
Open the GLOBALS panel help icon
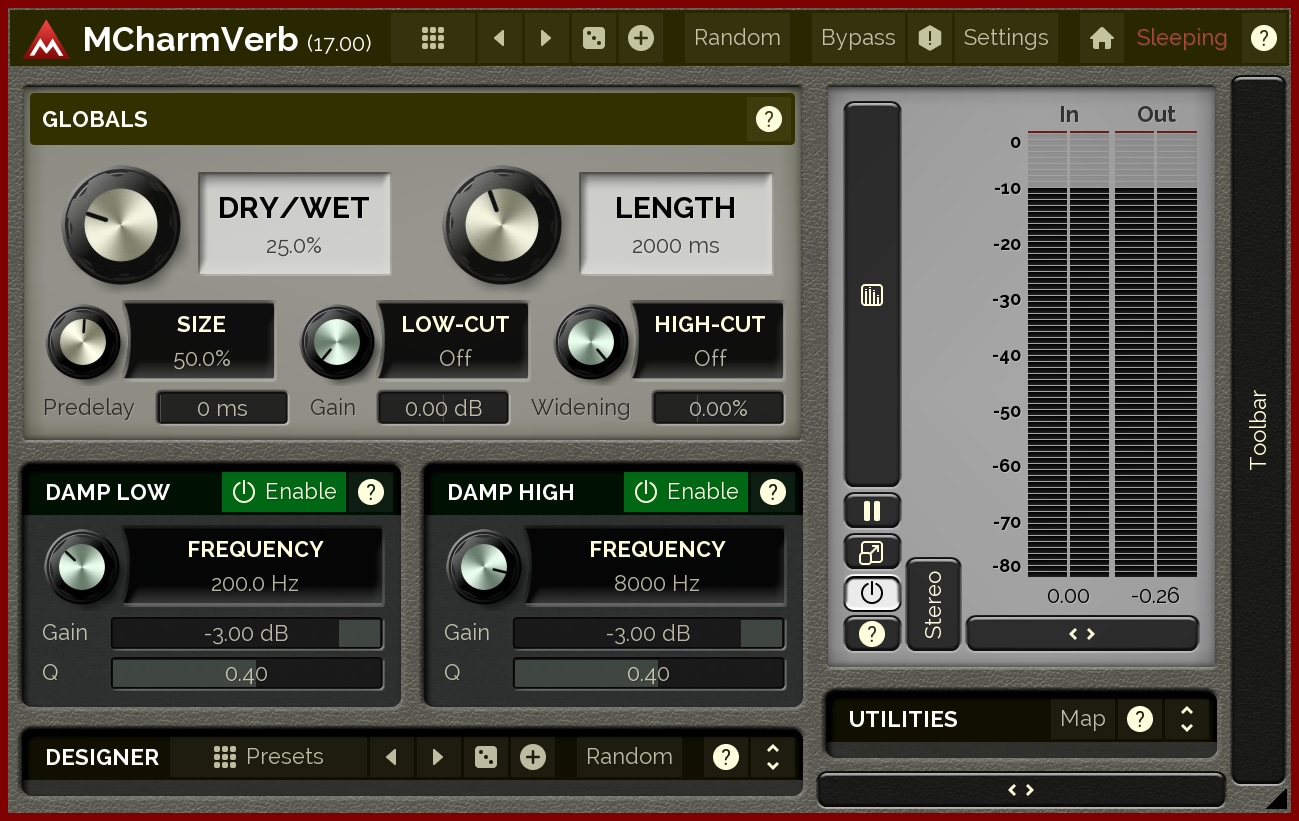coord(768,119)
